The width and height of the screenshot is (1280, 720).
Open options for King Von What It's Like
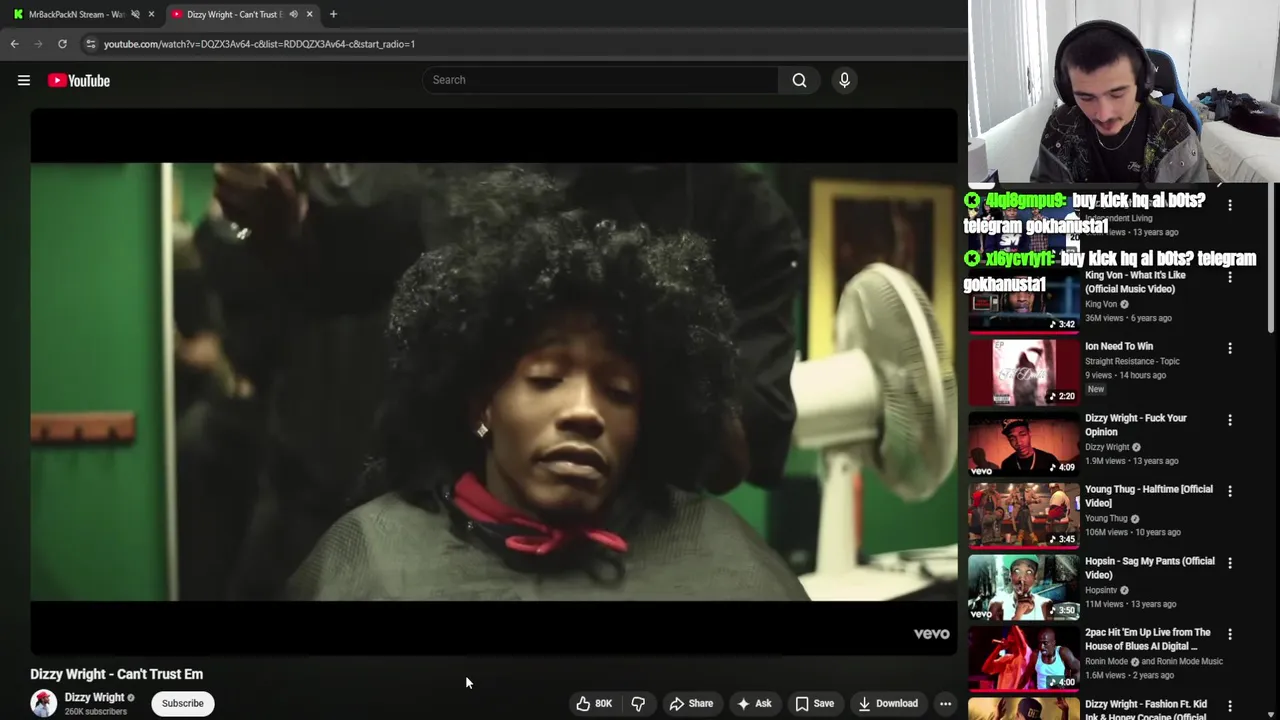coord(1230,277)
